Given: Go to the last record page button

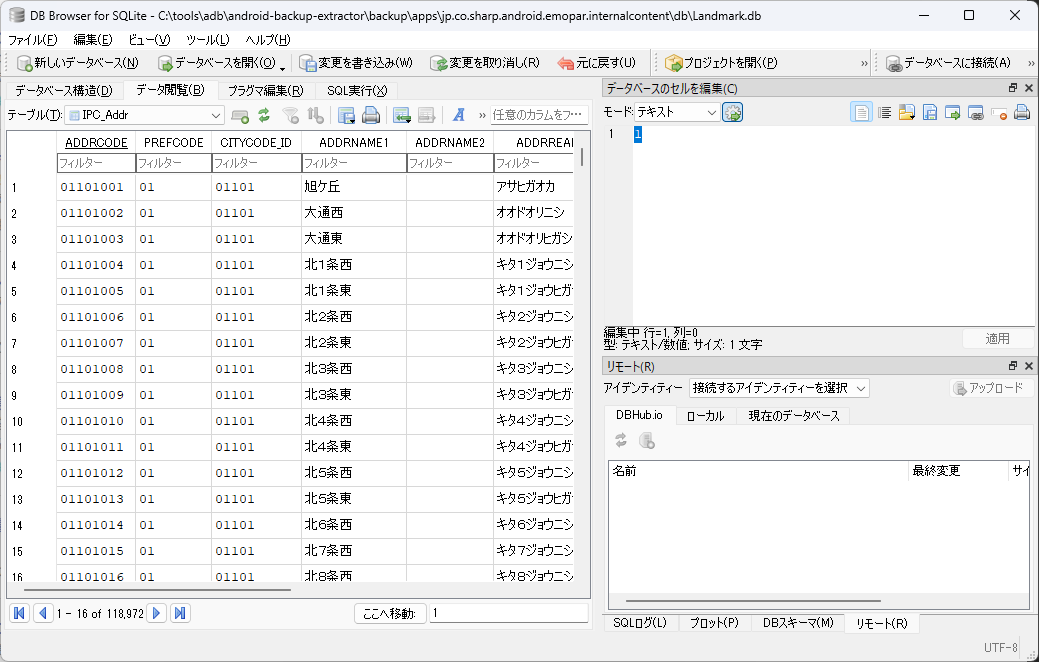Looking at the screenshot, I should point(180,613).
